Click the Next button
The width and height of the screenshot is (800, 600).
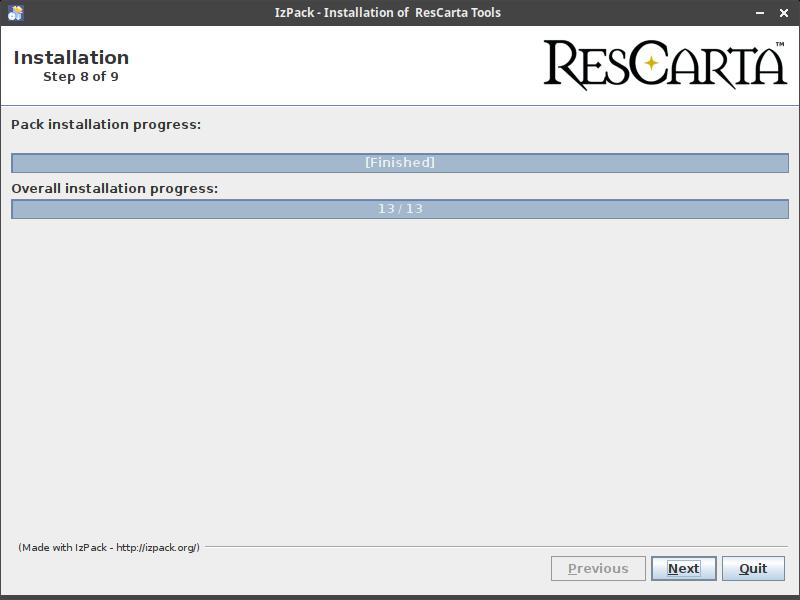click(x=684, y=568)
